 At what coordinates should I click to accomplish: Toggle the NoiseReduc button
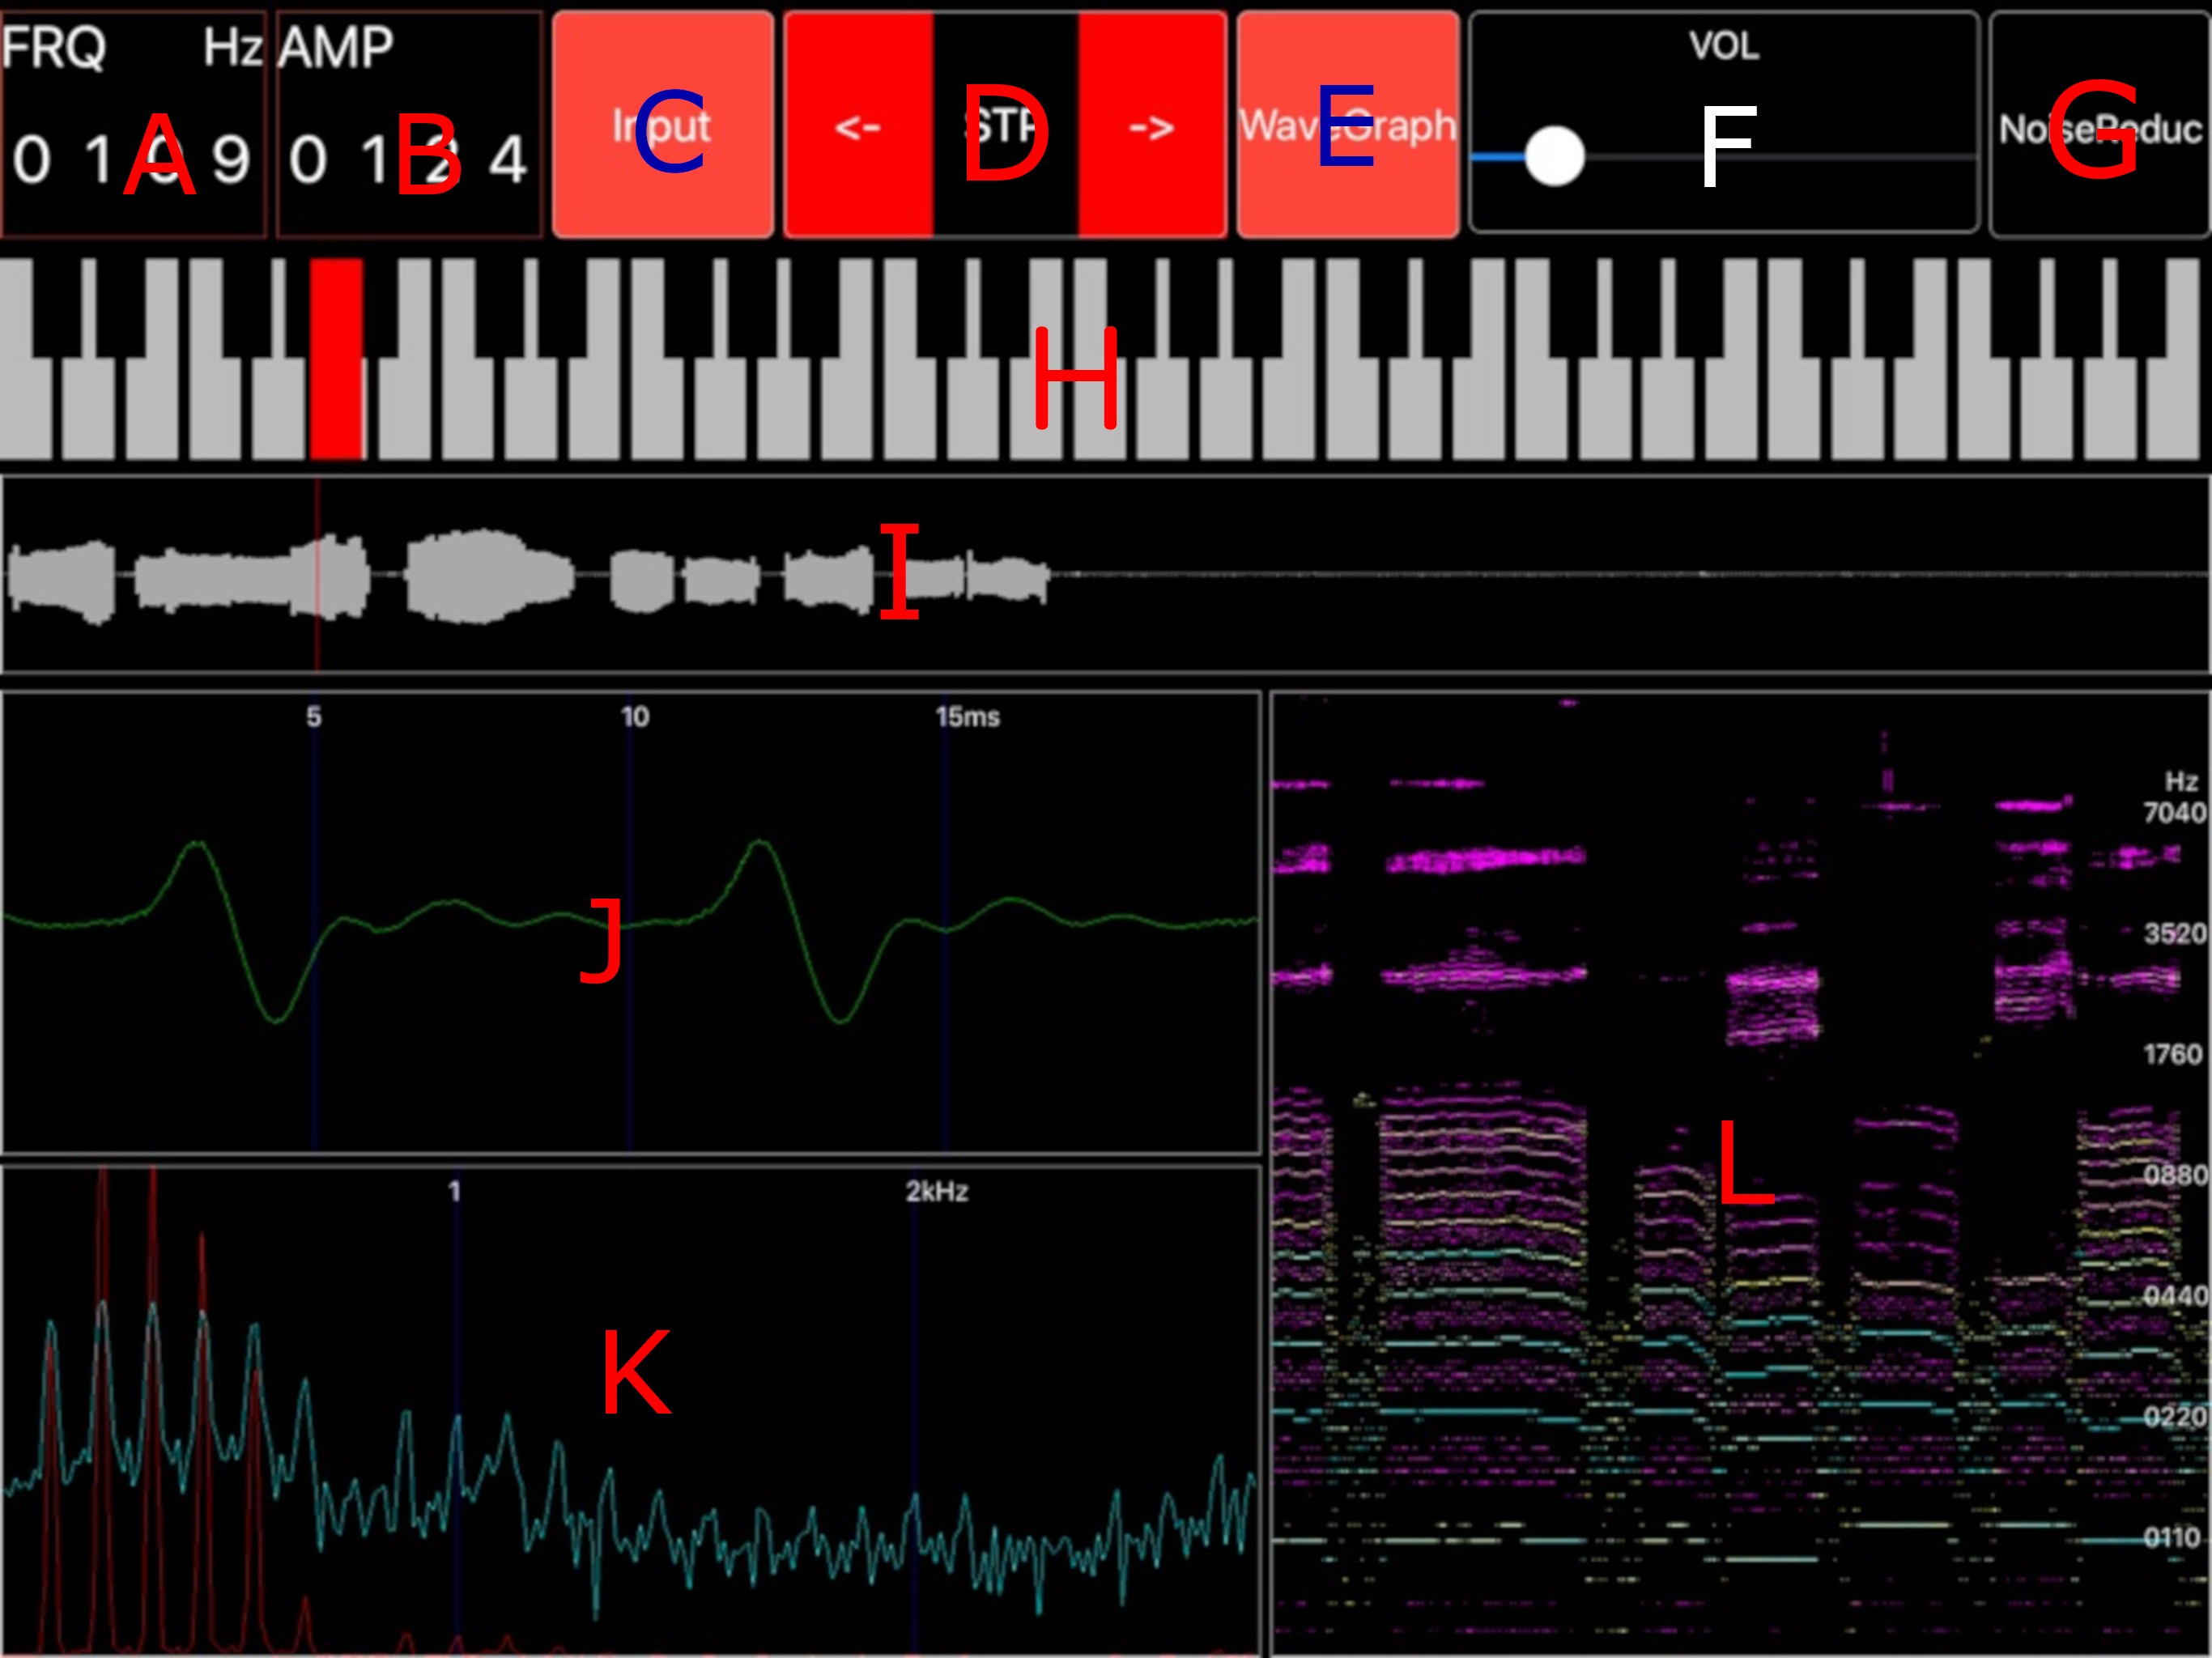pyautogui.click(x=2100, y=125)
